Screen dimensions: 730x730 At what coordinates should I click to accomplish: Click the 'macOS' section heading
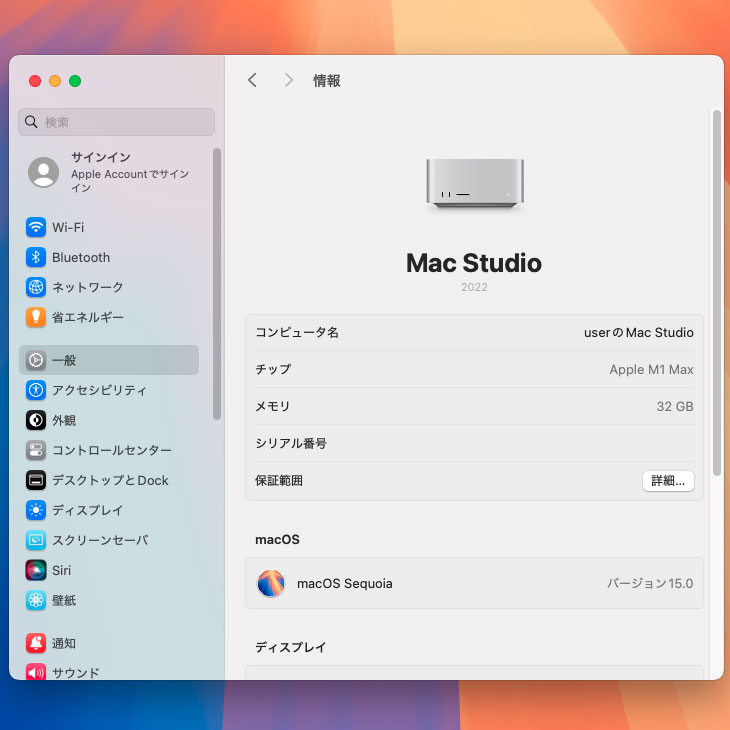point(277,540)
